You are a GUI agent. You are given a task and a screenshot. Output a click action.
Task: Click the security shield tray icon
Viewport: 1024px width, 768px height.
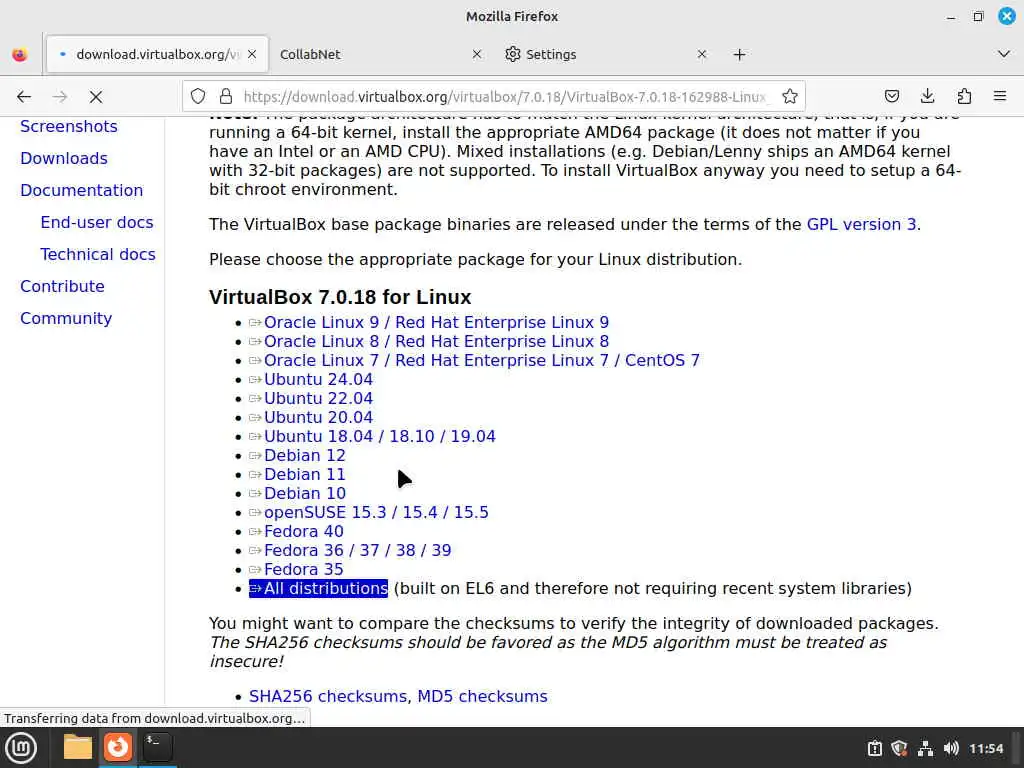point(899,748)
